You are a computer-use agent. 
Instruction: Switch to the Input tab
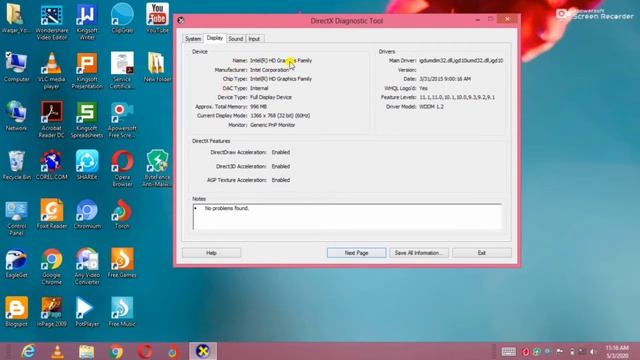[x=254, y=39]
